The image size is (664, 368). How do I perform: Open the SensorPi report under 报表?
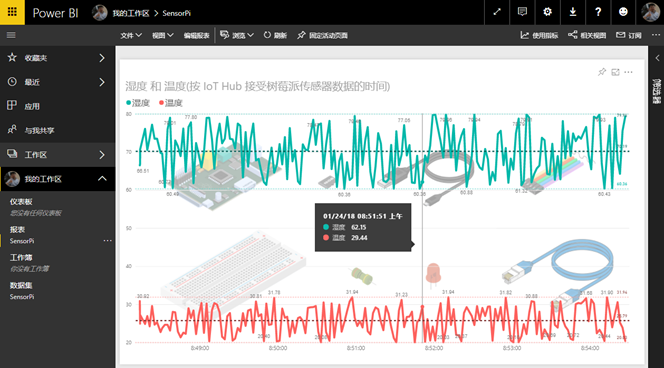[x=22, y=241]
